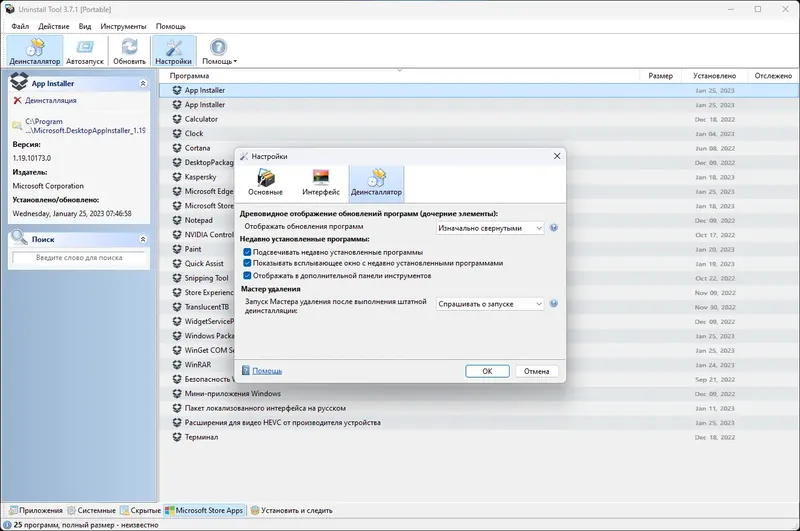This screenshot has height=531, width=800.
Task: Open the C:\Program install folder link
Action: pyautogui.click(x=85, y=126)
